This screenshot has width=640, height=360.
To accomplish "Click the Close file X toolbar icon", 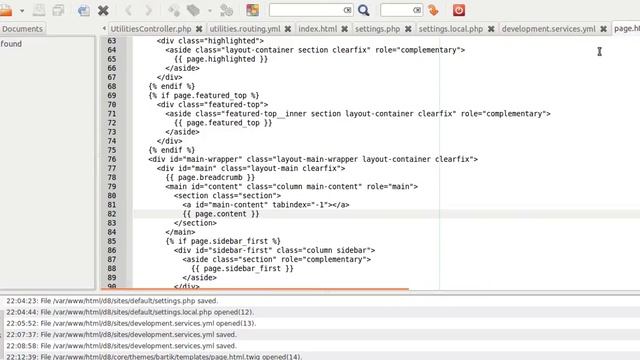I will [103, 10].
